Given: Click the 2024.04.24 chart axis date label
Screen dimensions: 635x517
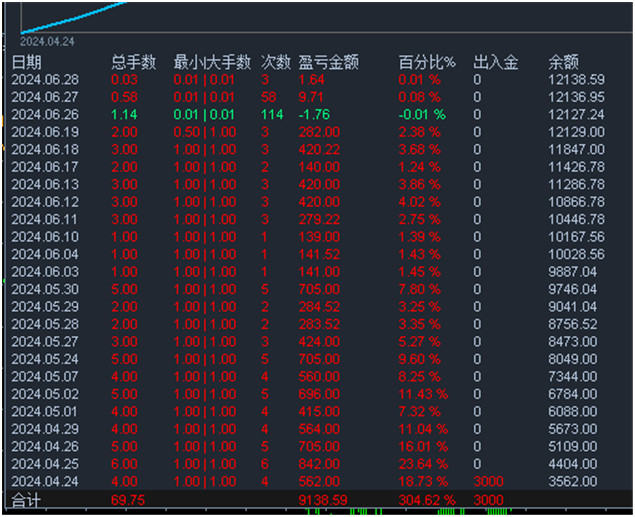Looking at the screenshot, I should point(47,42).
